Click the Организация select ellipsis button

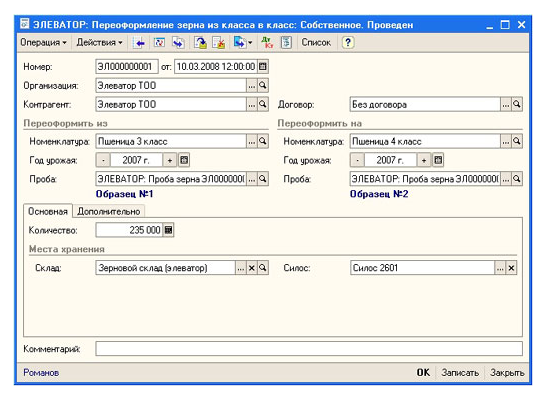(252, 86)
